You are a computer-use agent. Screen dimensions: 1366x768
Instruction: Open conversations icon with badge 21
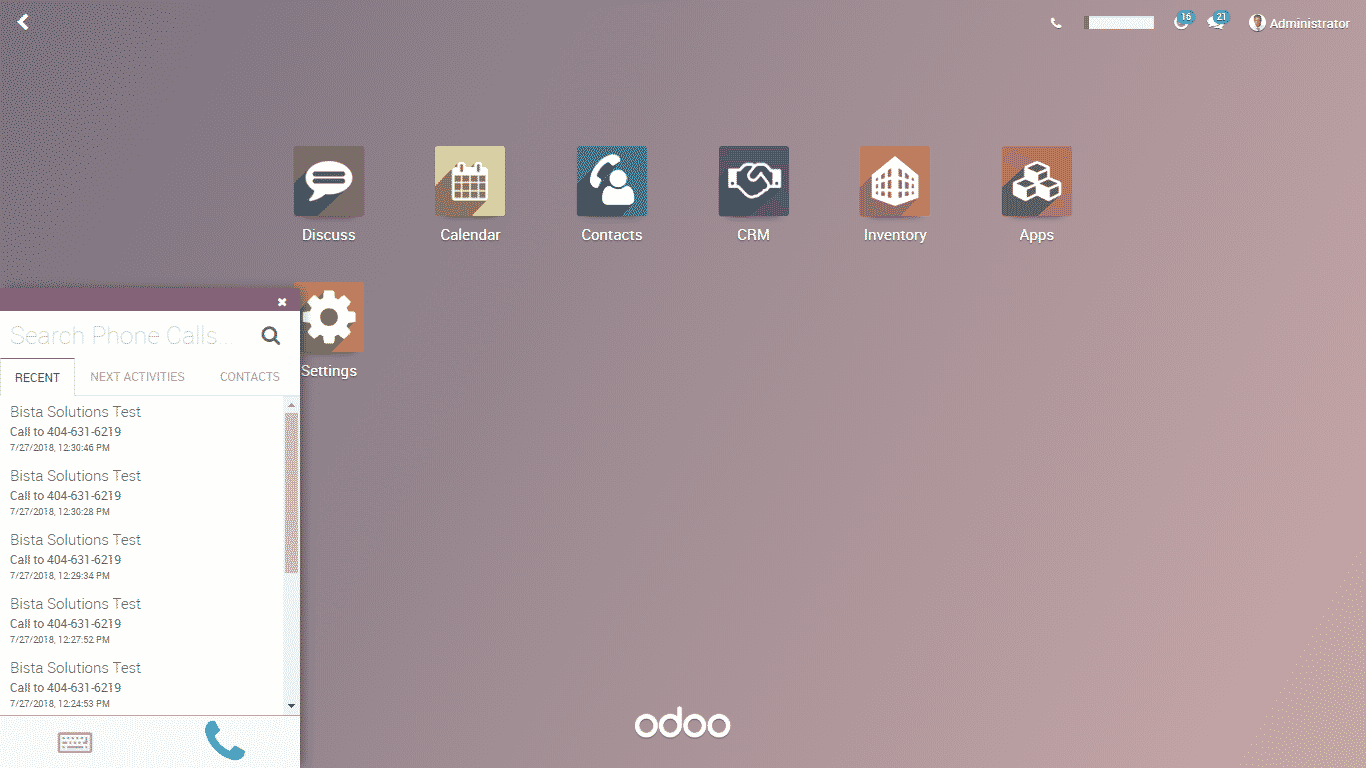tap(1217, 21)
